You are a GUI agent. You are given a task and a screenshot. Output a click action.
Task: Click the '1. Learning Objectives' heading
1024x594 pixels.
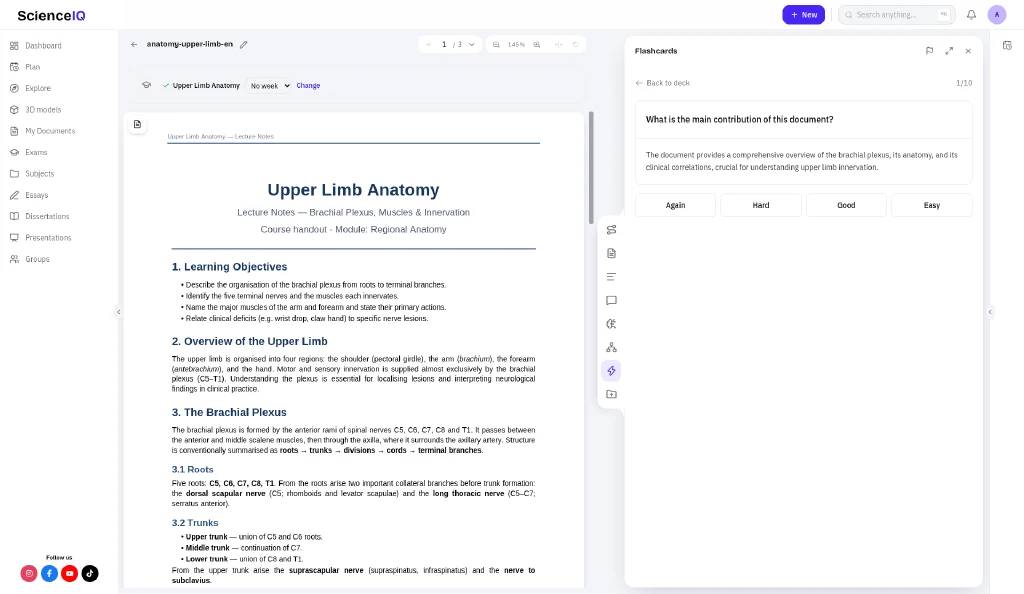(x=229, y=266)
